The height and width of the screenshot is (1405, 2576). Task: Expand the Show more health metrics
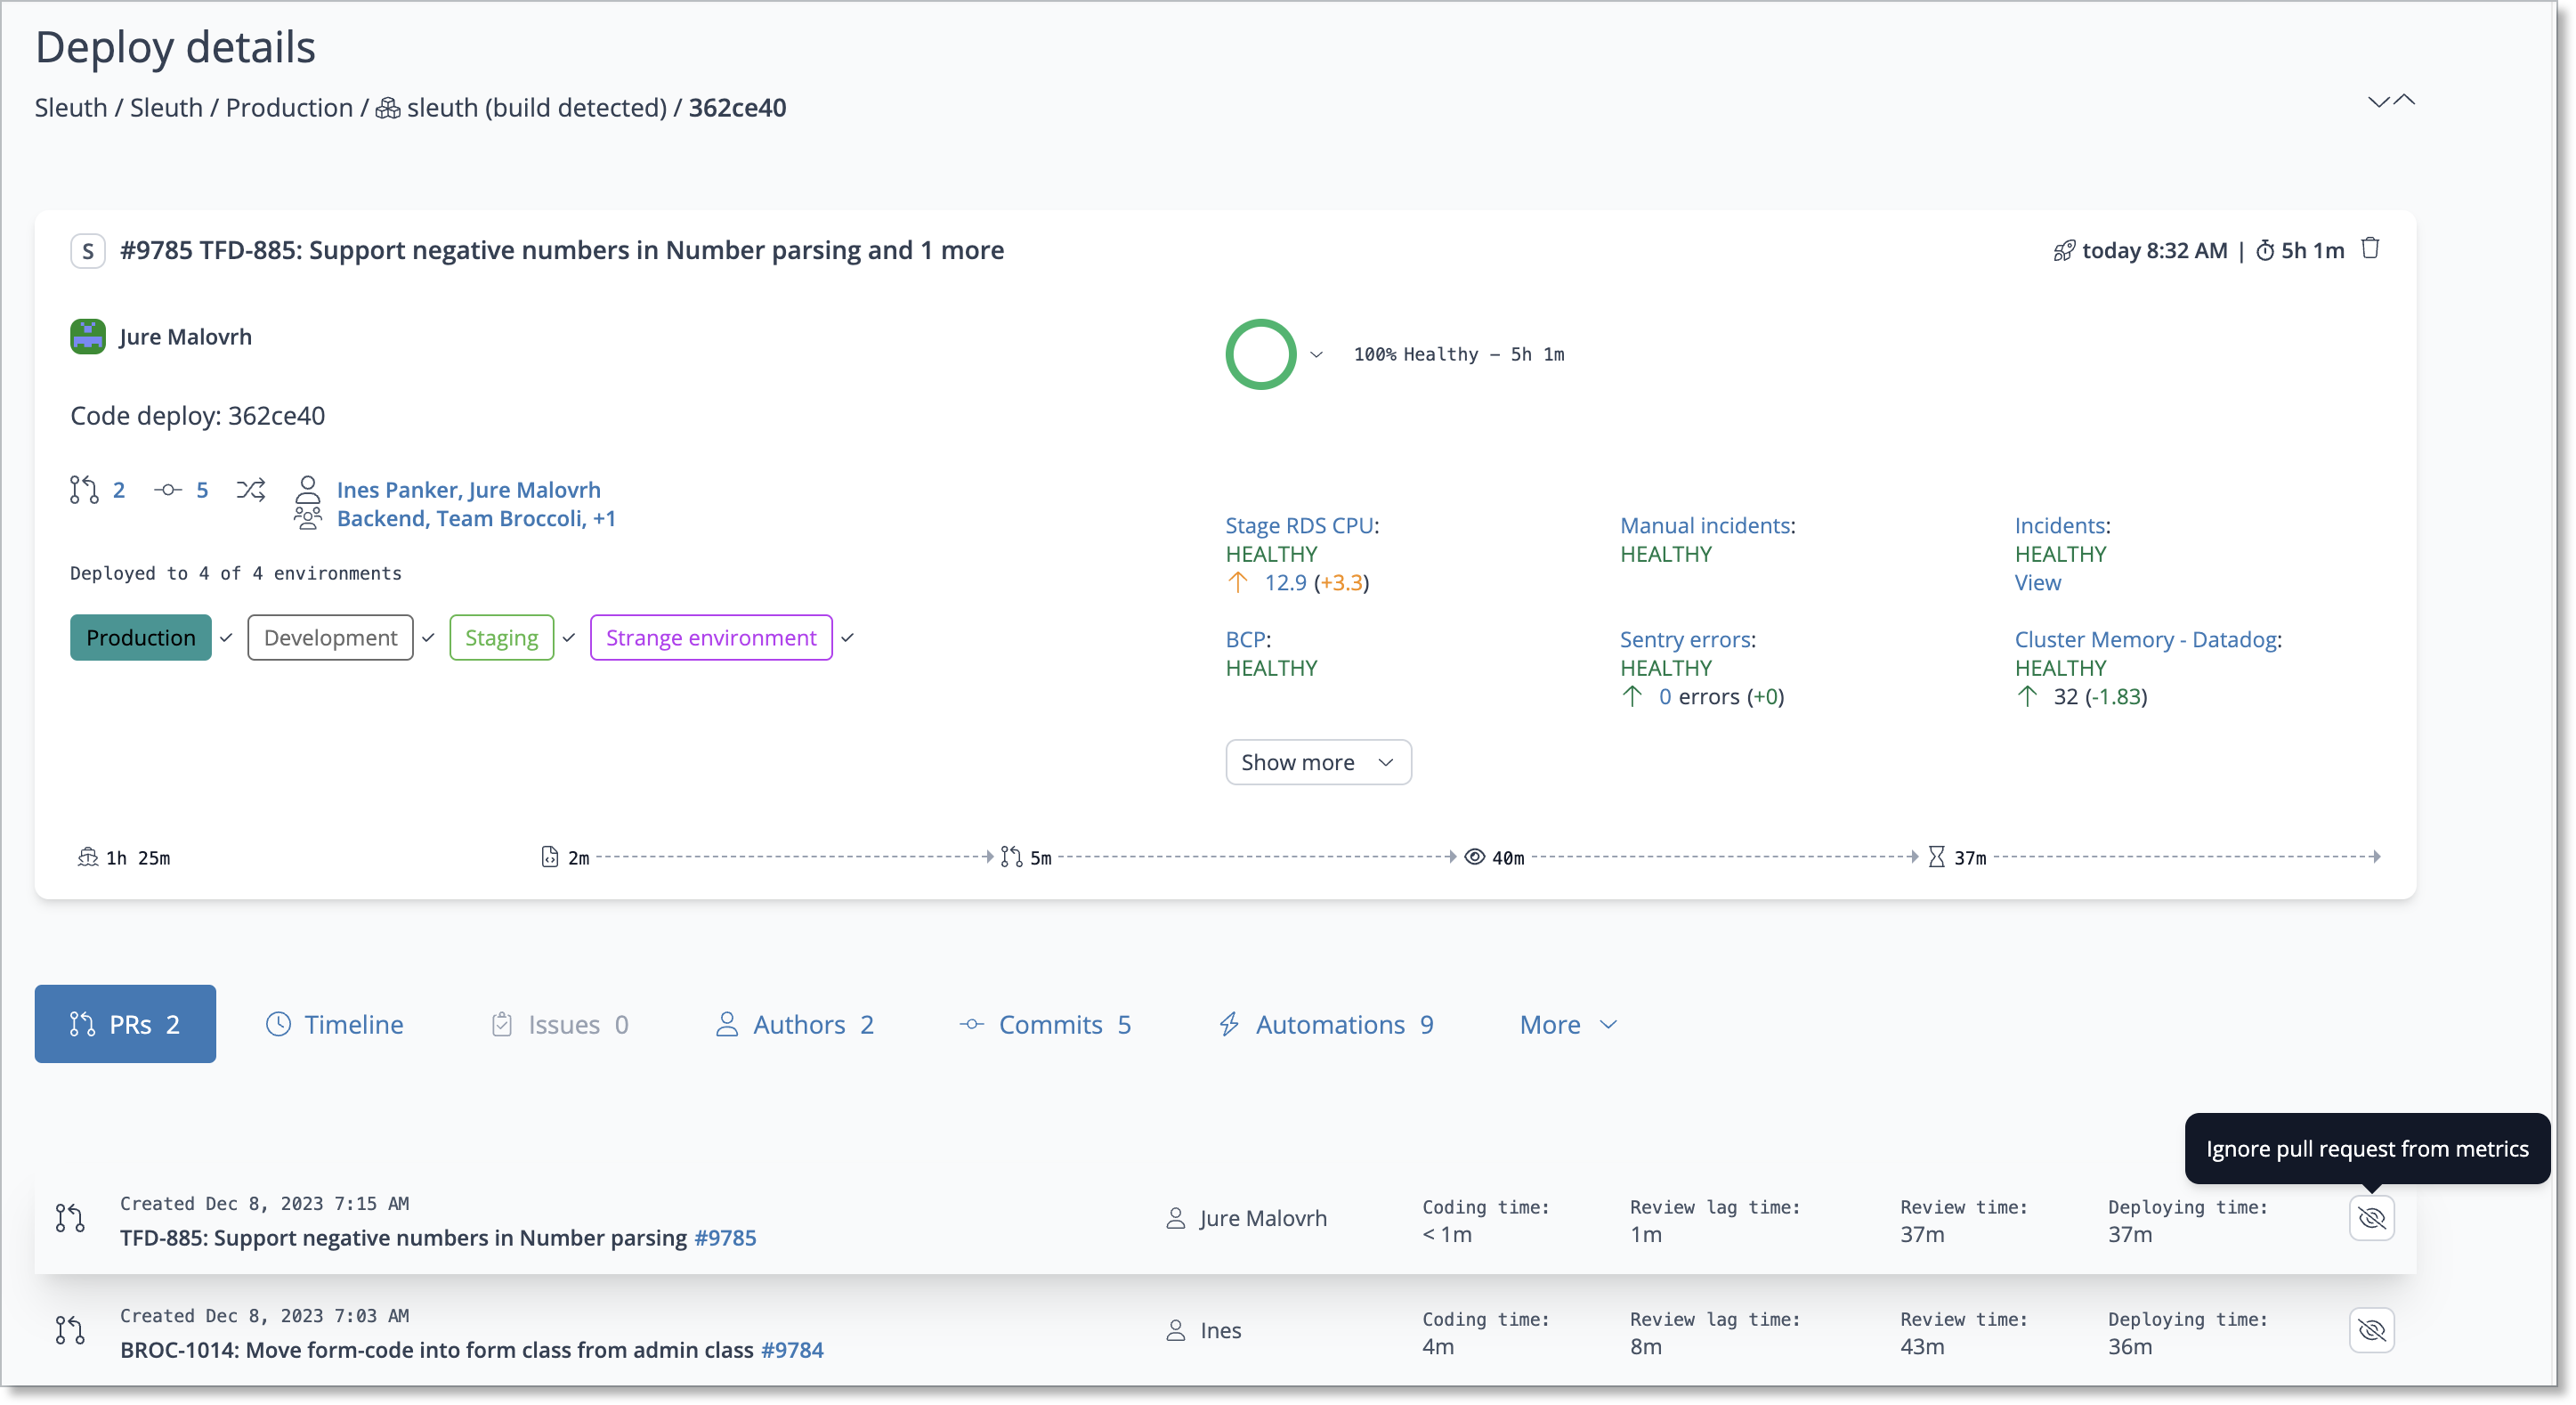click(x=1317, y=762)
